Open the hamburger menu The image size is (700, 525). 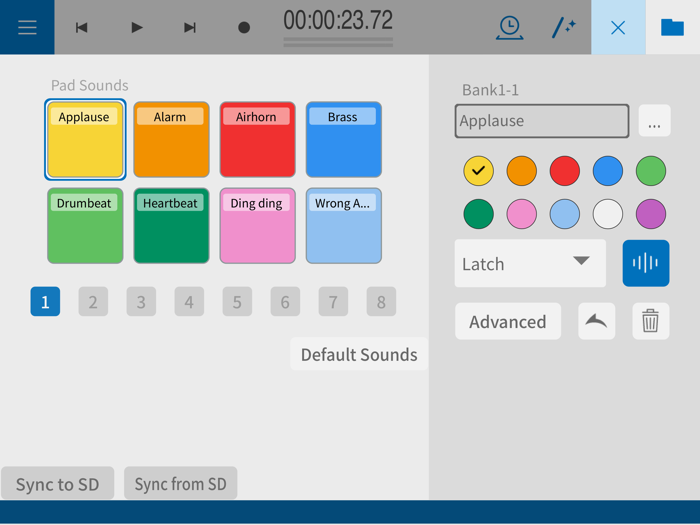click(x=27, y=27)
